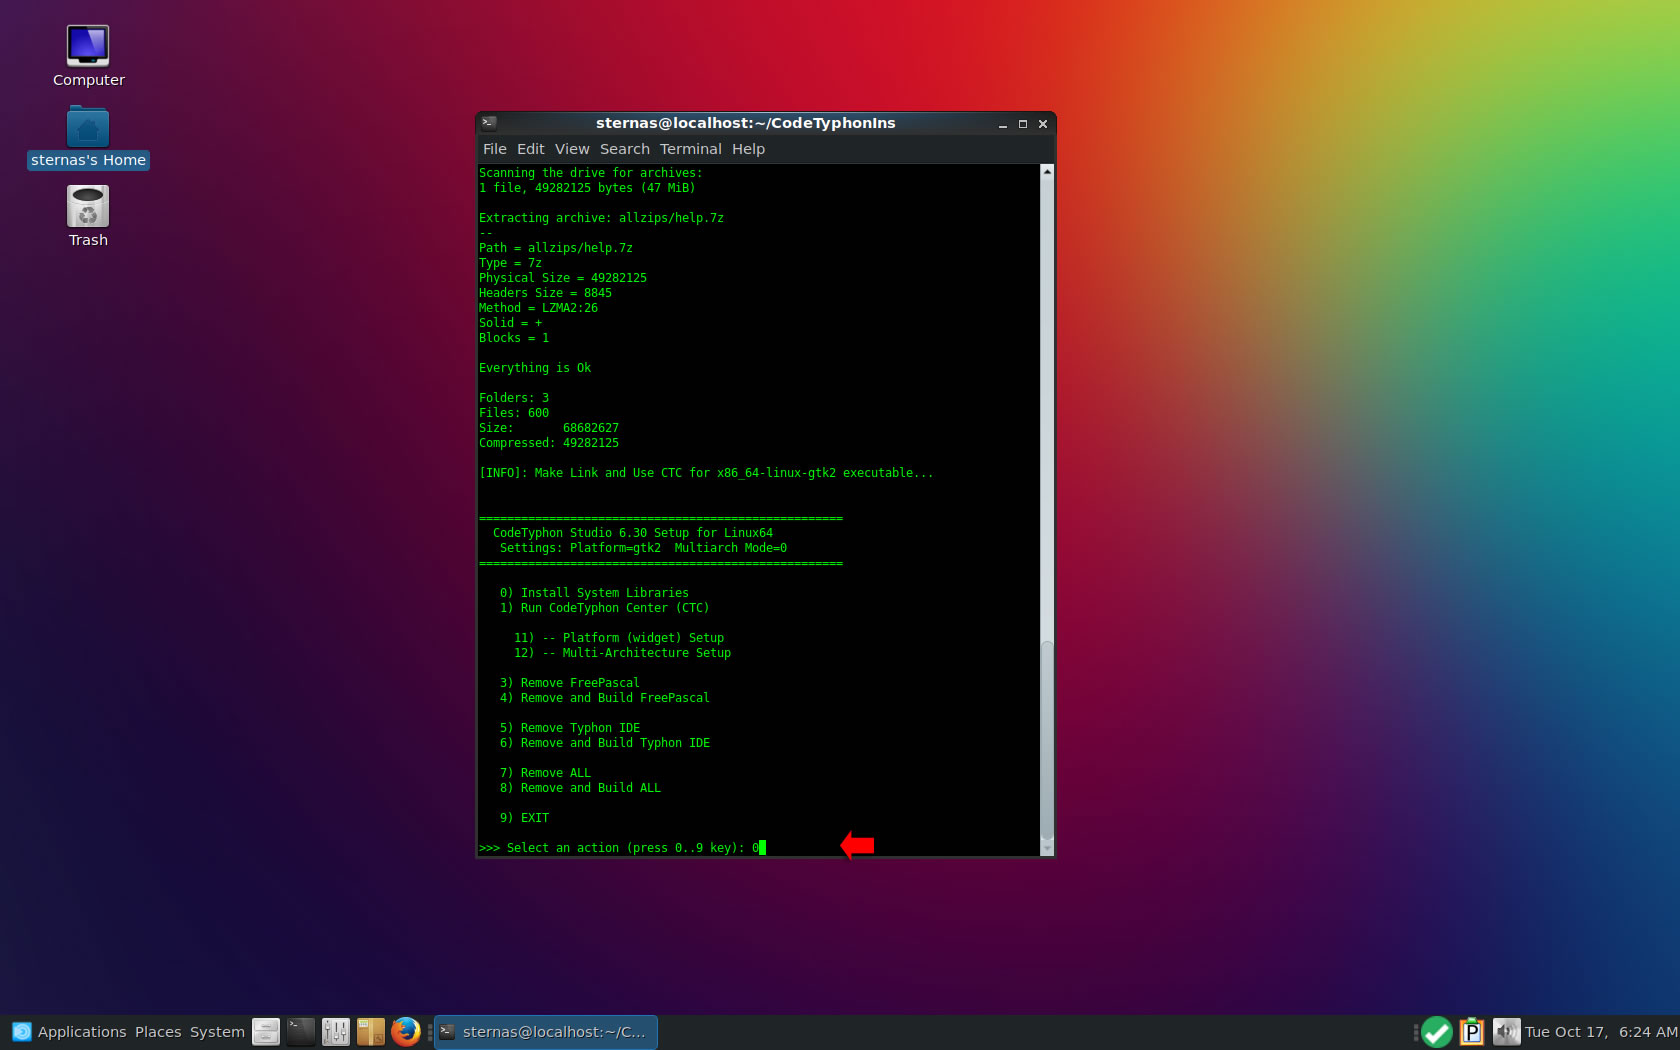Viewport: 1680px width, 1050px height.
Task: Click '12) -- Multi-Architecture Setup' text
Action: point(622,653)
